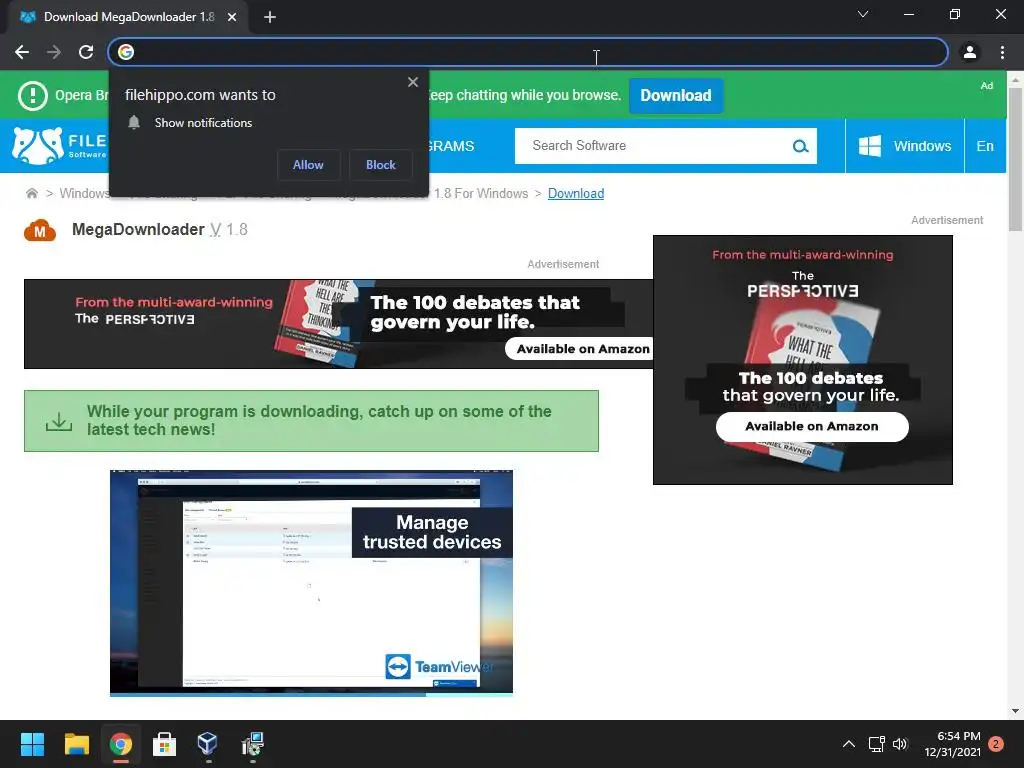Click the search magnifier icon
1024x768 pixels.
801,146
